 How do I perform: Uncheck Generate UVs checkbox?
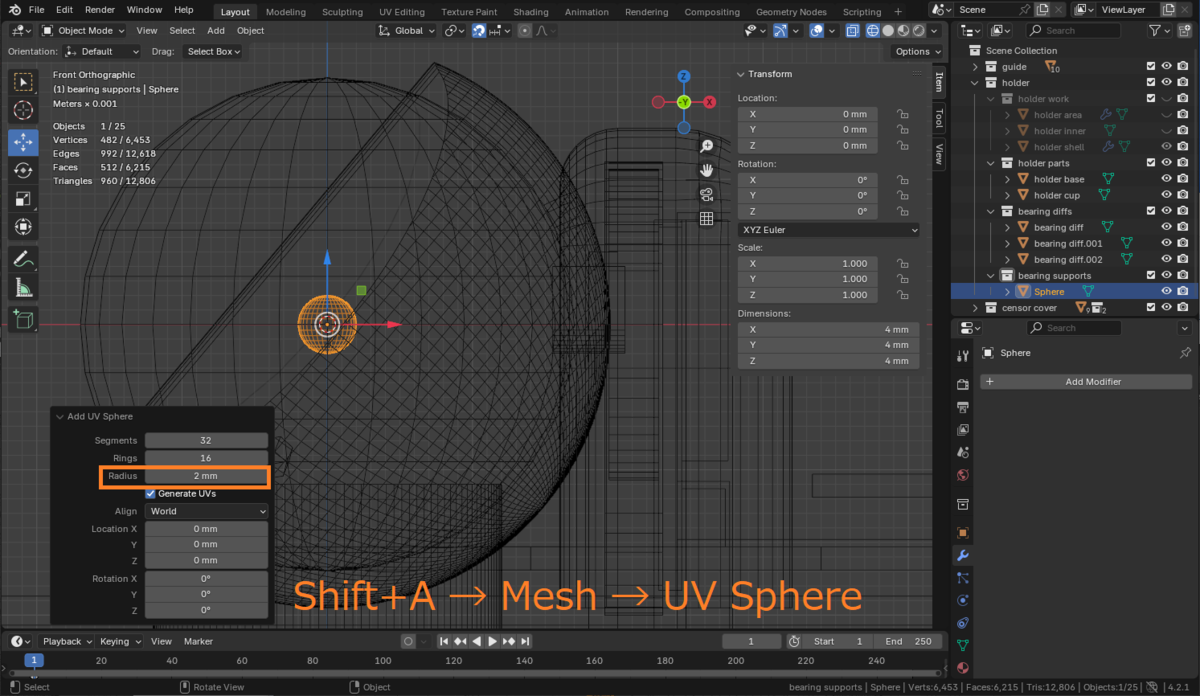click(x=150, y=494)
